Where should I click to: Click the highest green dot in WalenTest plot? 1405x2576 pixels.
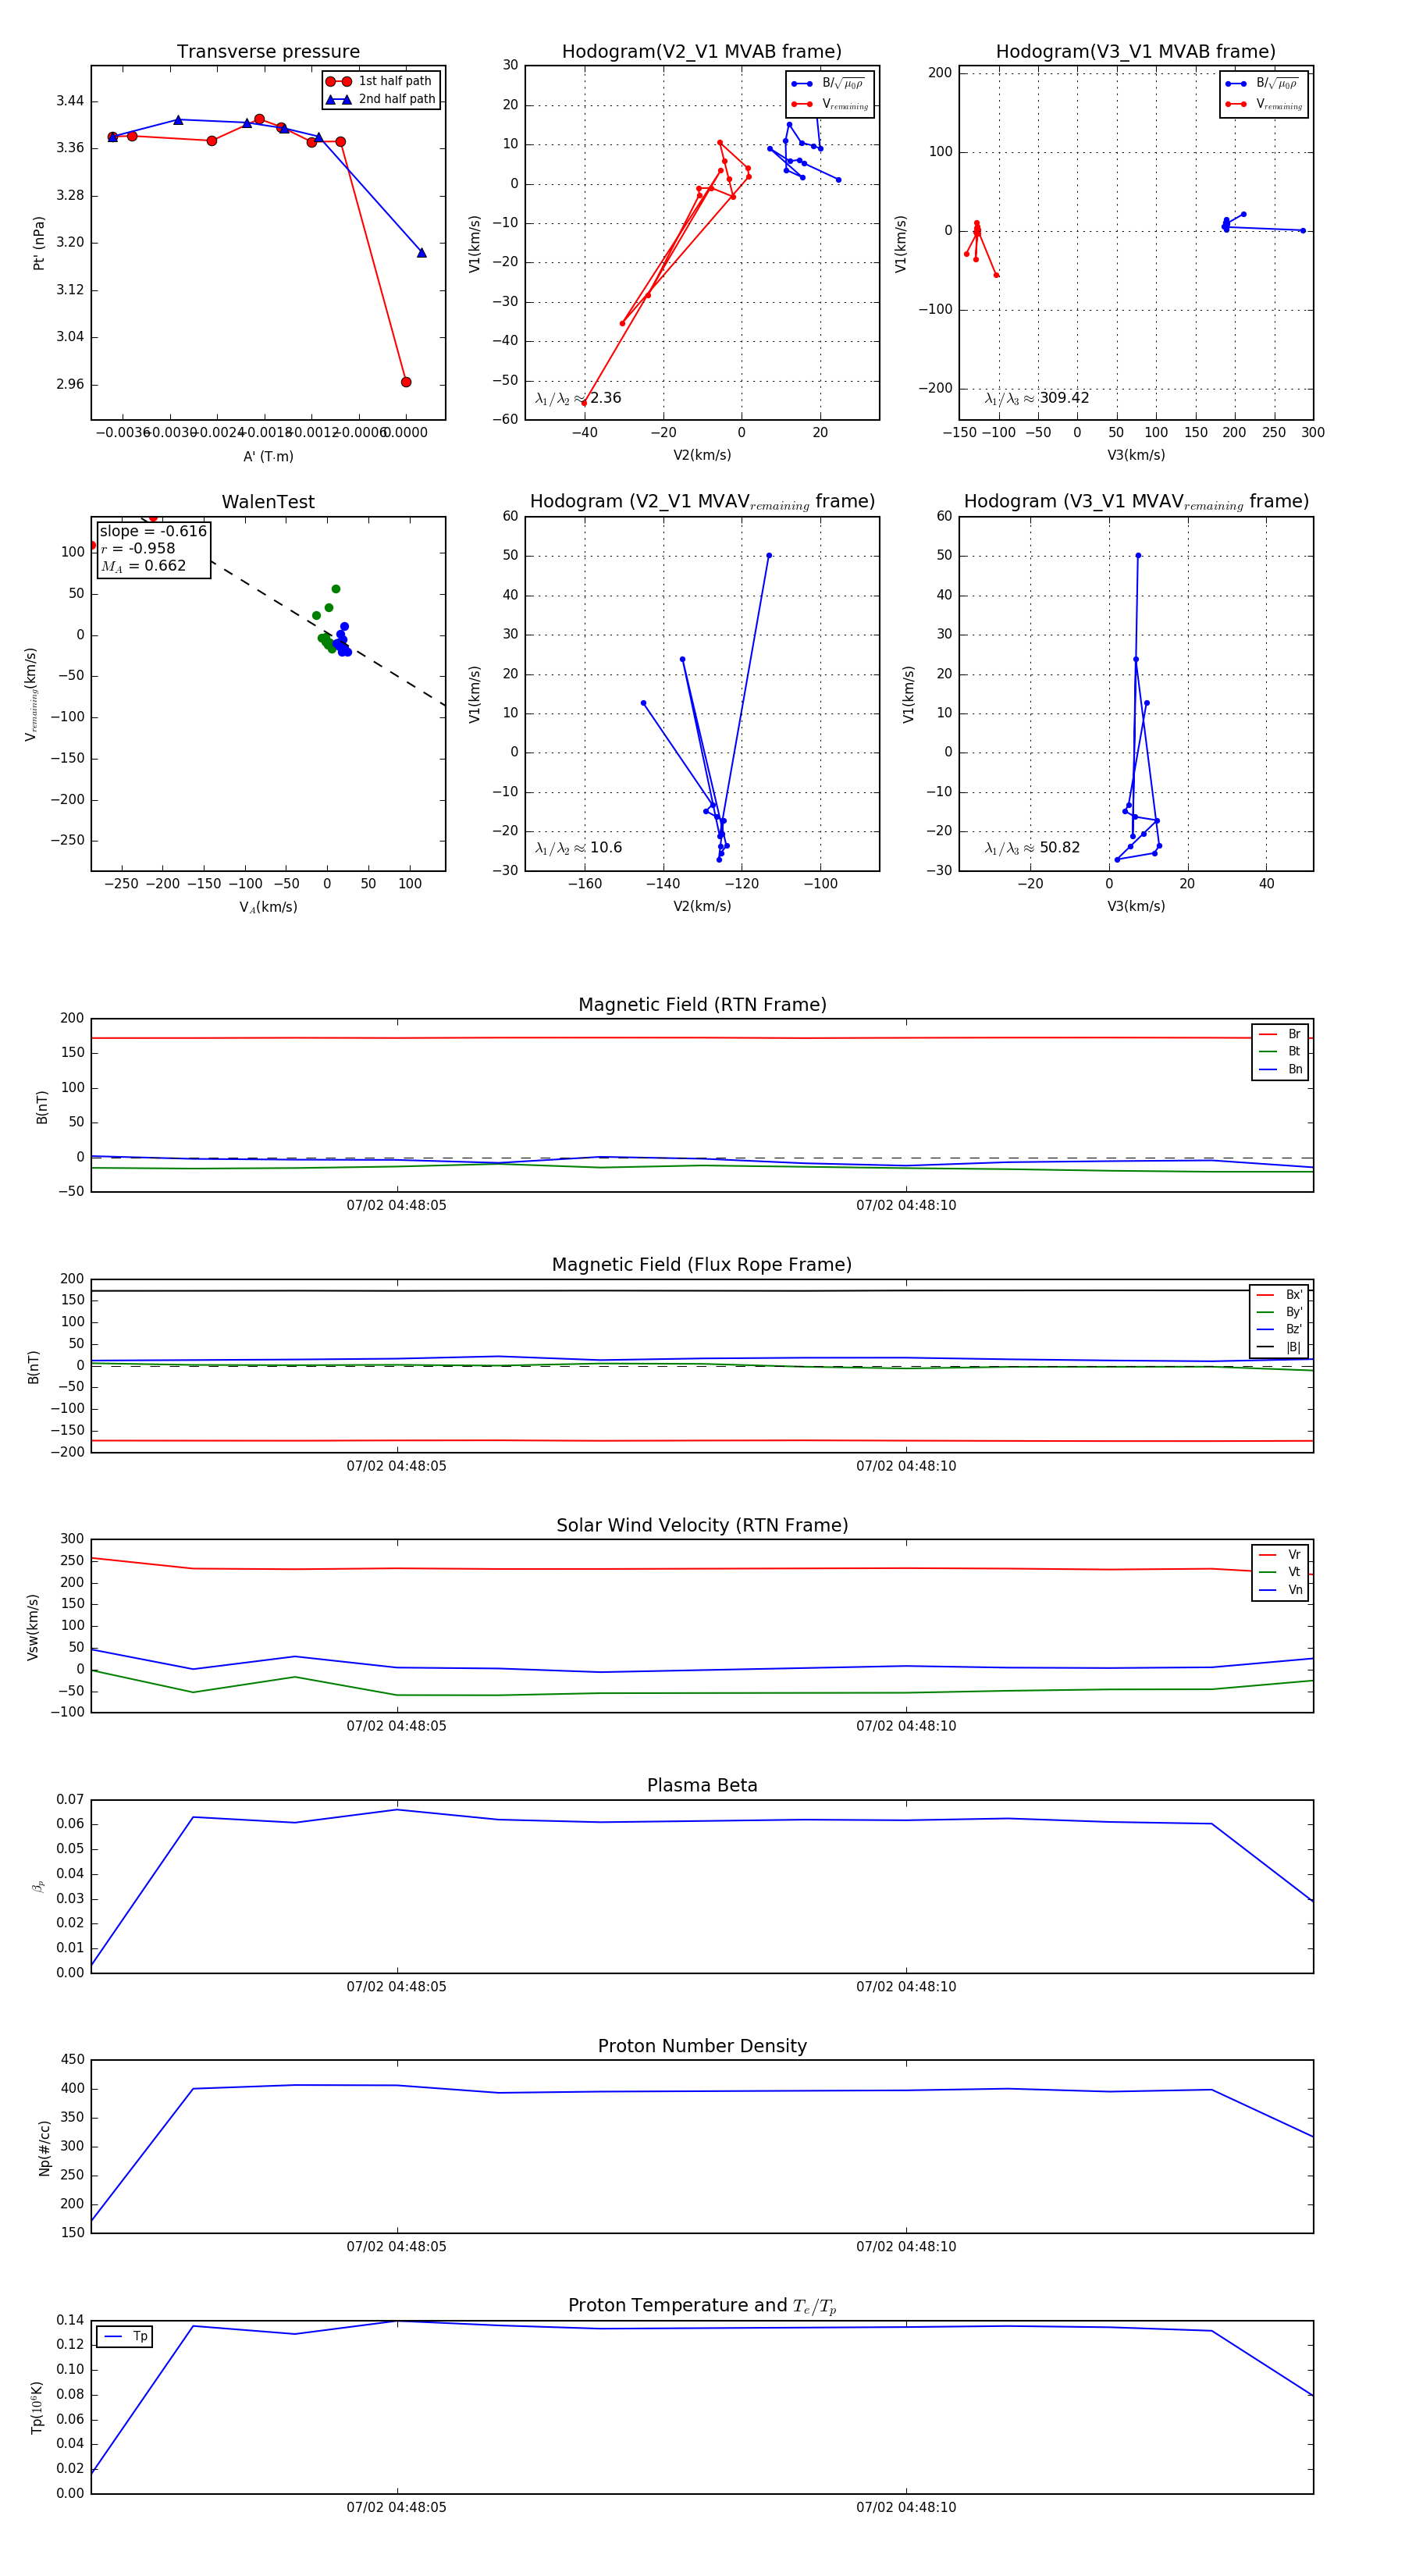336,589
